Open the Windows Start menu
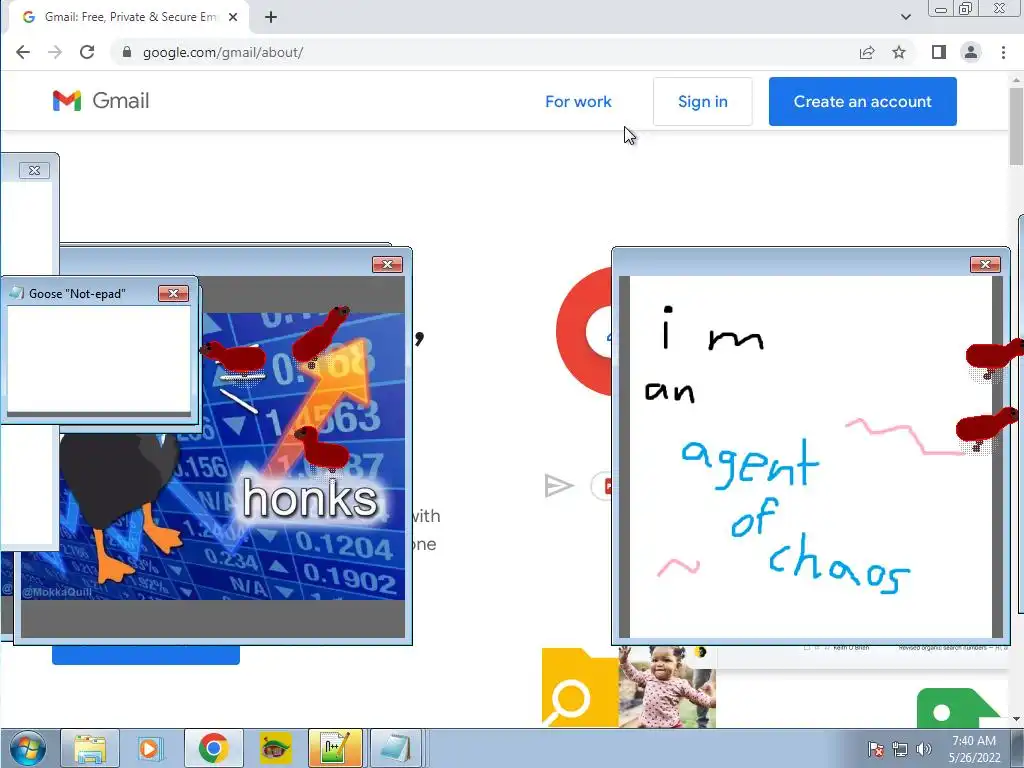Viewport: 1024px width, 768px height. [27, 748]
